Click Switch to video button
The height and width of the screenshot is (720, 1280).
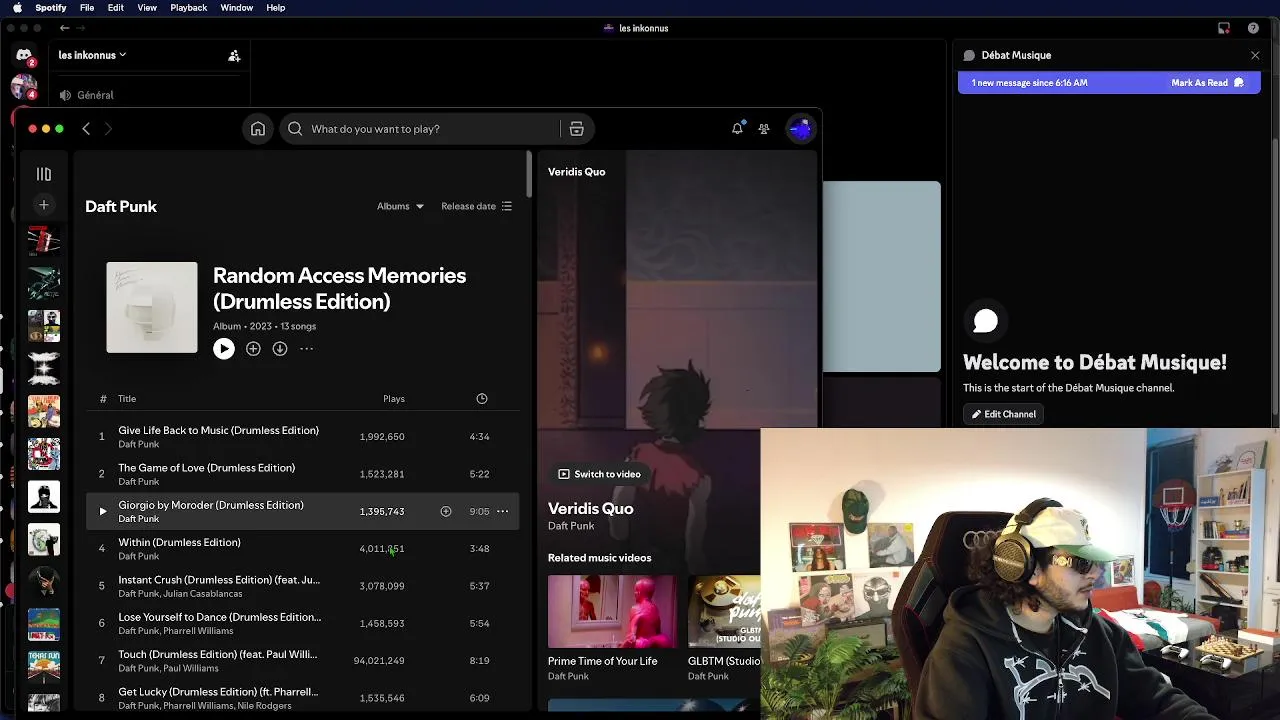[599, 474]
